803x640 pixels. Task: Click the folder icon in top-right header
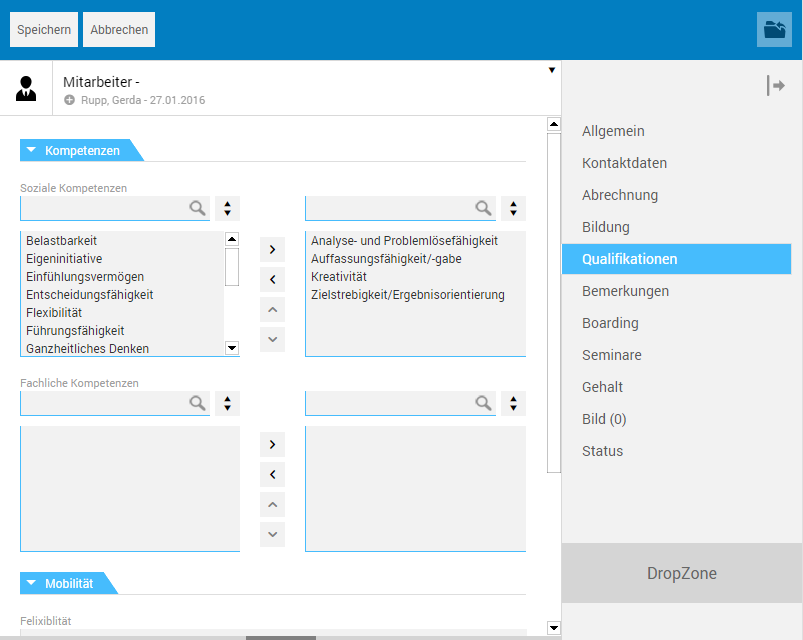[x=774, y=30]
